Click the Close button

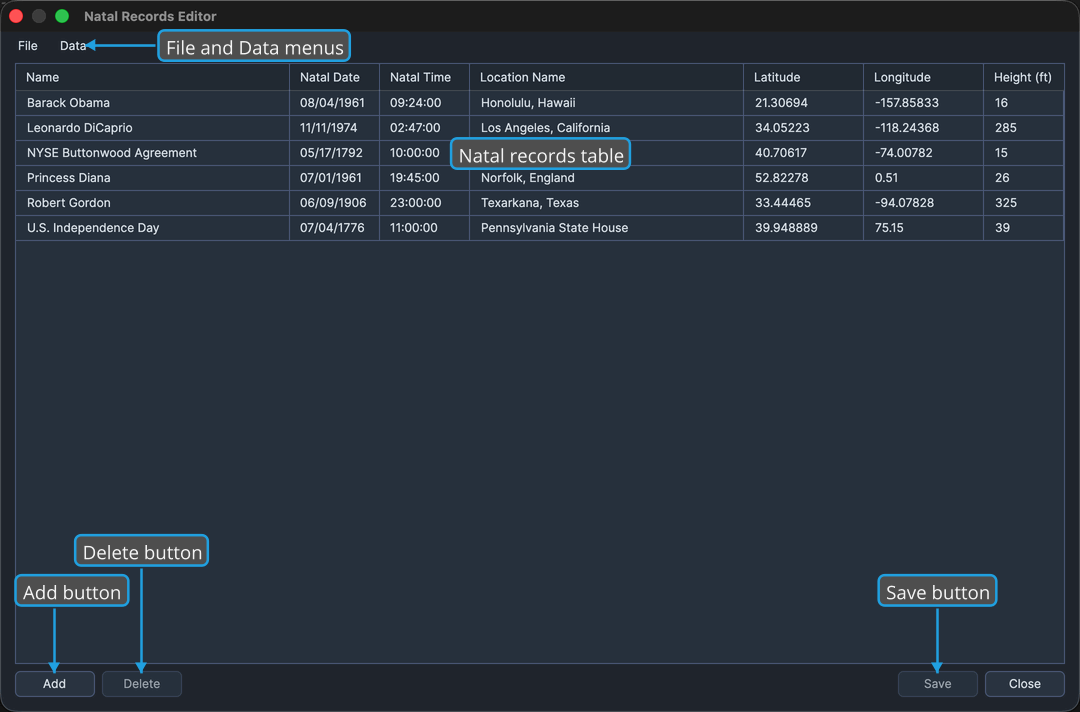(x=1025, y=684)
